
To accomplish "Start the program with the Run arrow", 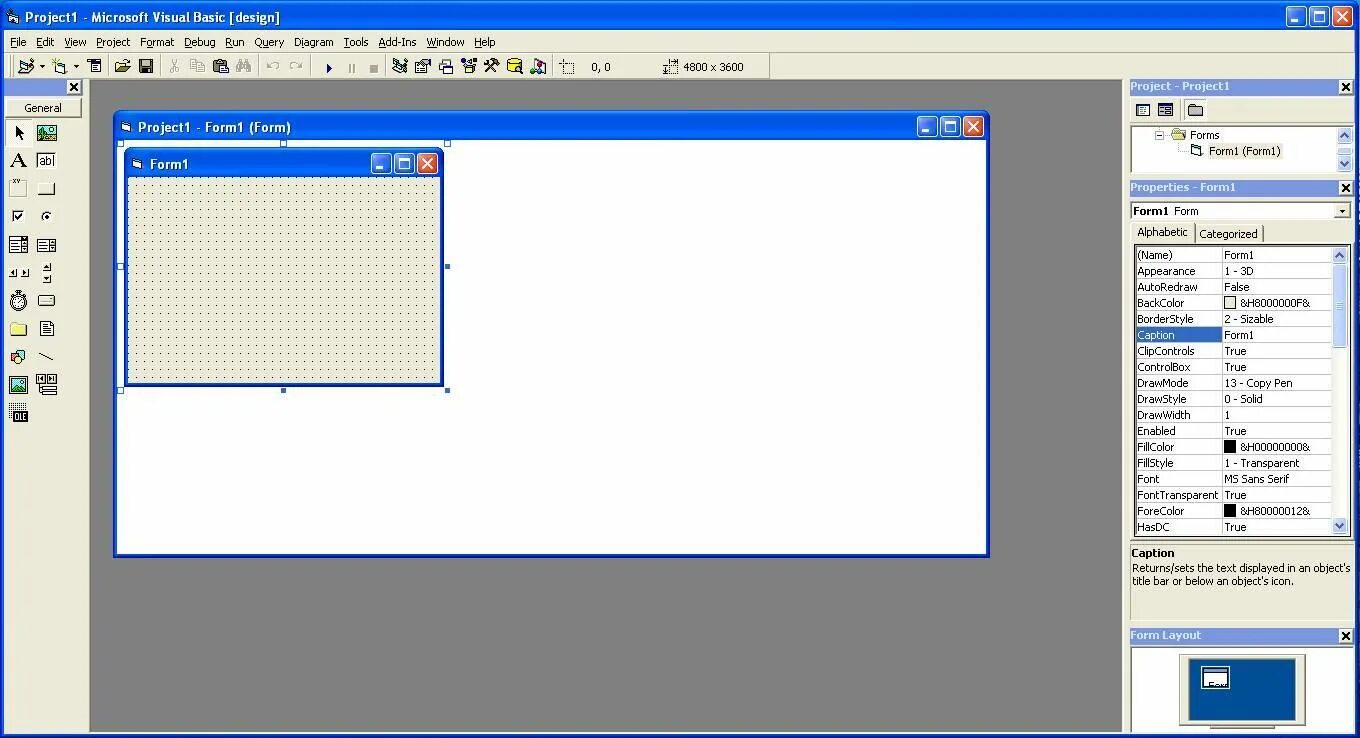I will [x=329, y=68].
